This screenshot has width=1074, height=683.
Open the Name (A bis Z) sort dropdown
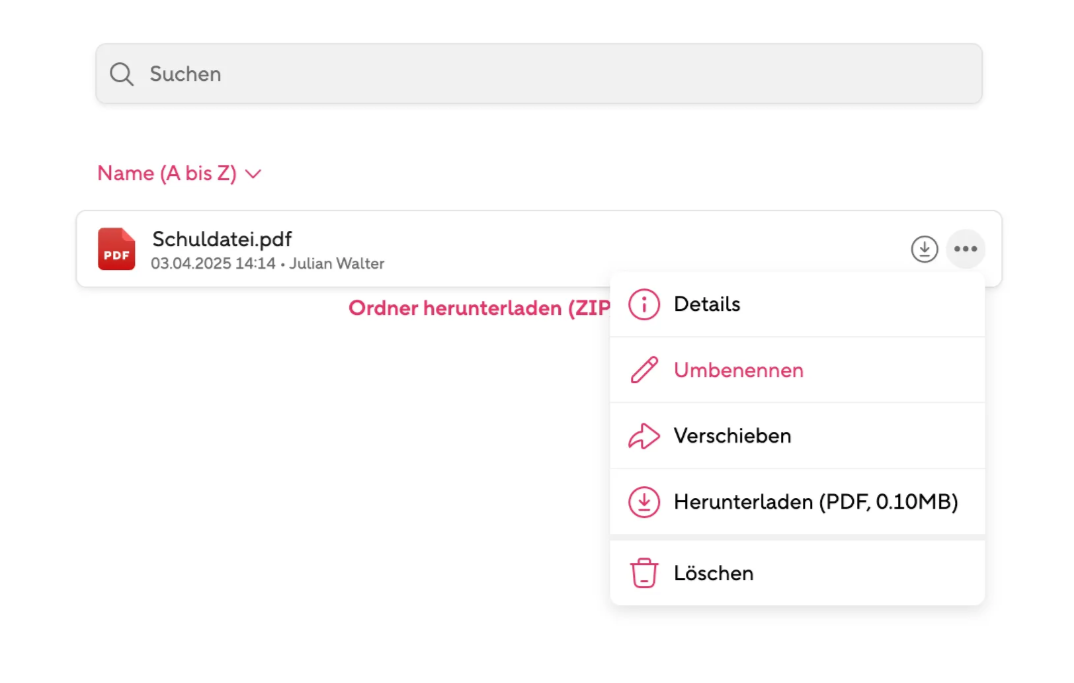tap(179, 173)
